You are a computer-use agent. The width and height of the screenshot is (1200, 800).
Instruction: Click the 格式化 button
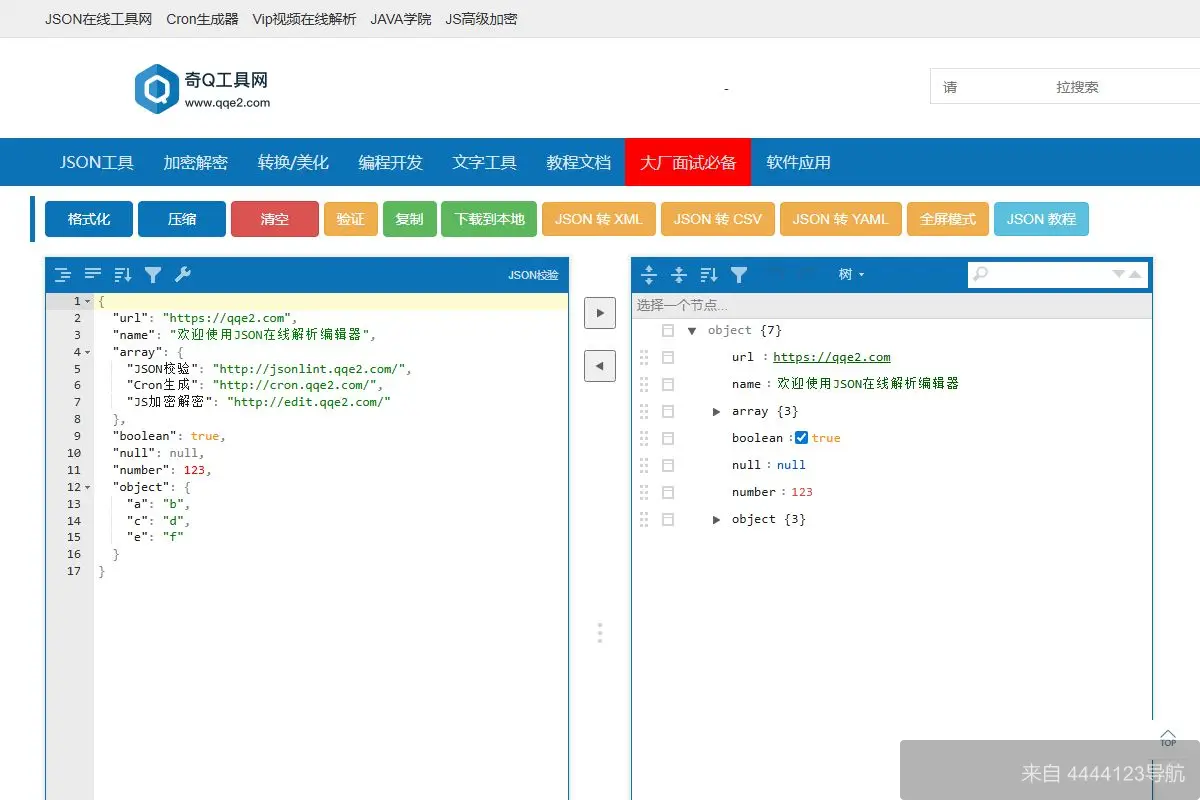click(x=89, y=219)
